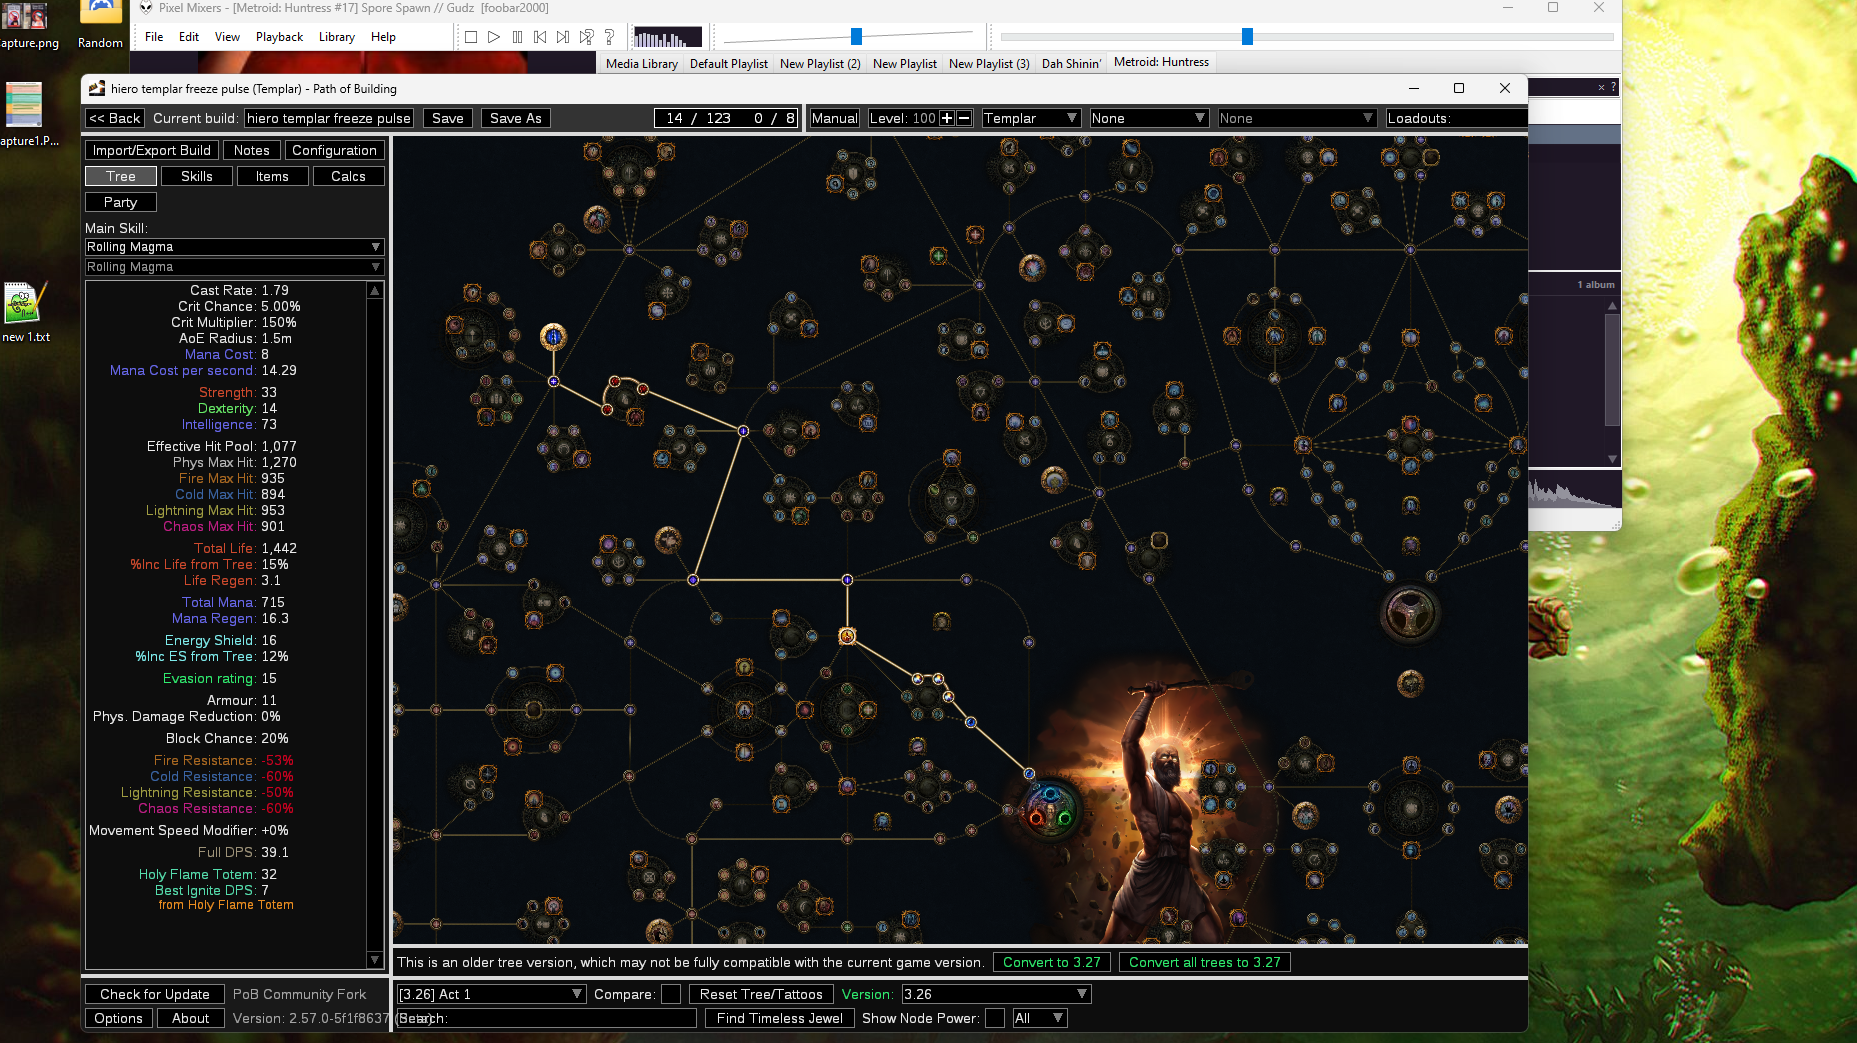Click the Path of Building title bar icon
1857x1043 pixels.
click(96, 88)
